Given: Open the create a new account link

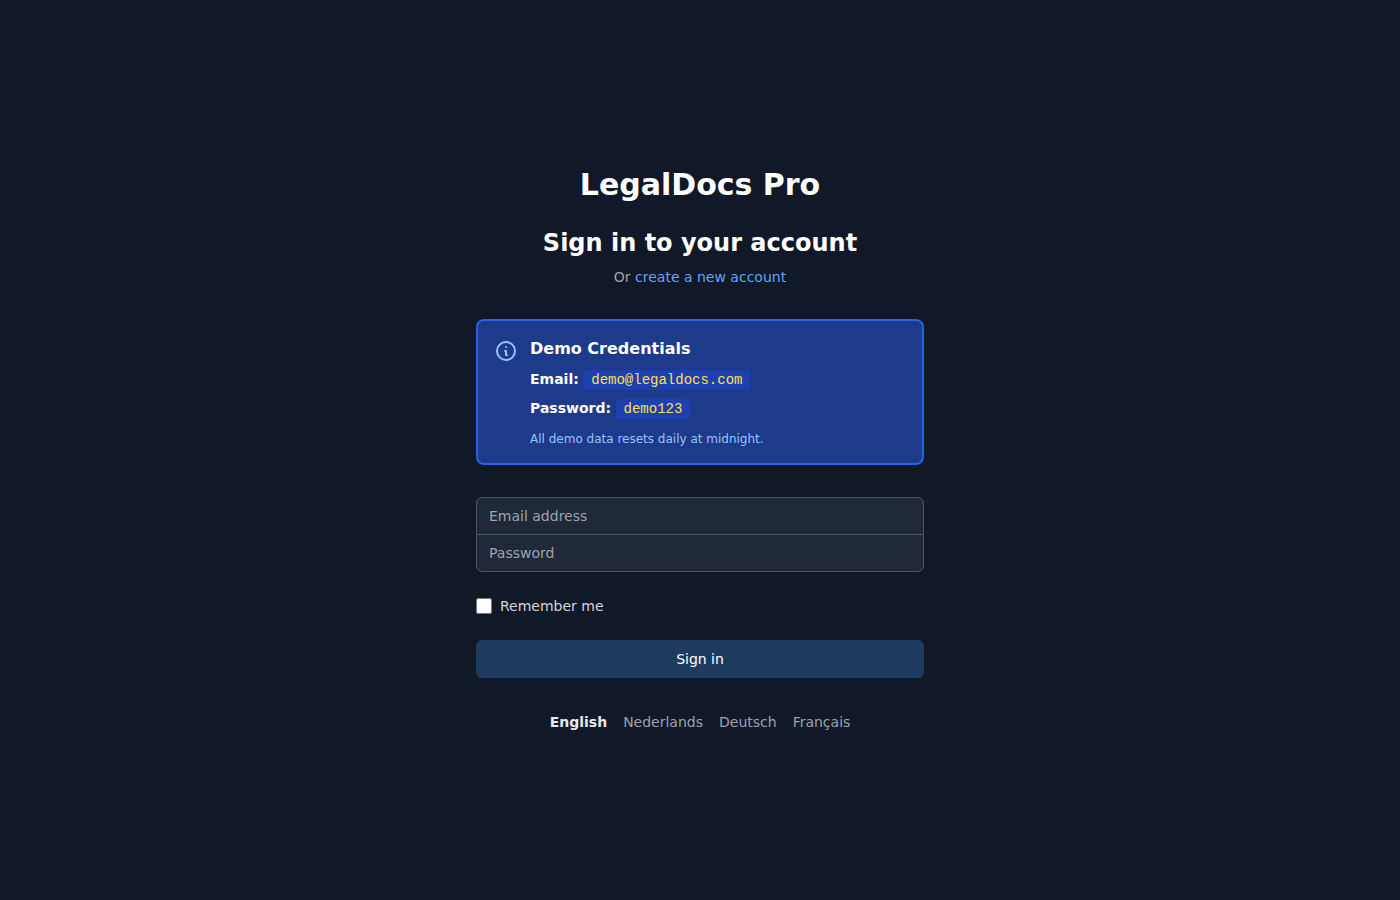Looking at the screenshot, I should (x=710, y=277).
